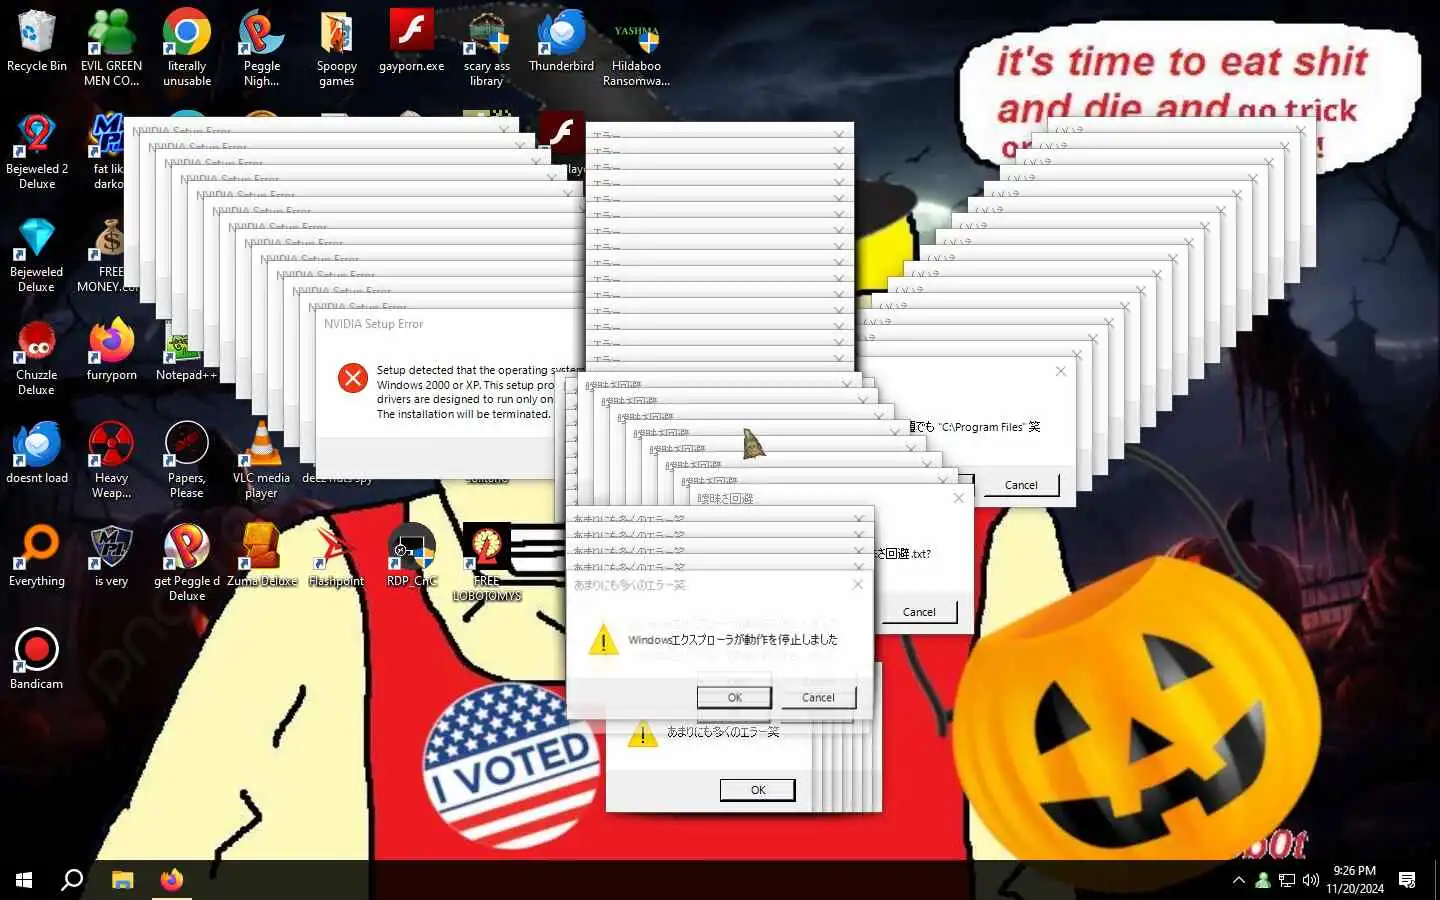Launch the Flashpoint desktop shortcut
This screenshot has width=1440, height=900.
(x=336, y=556)
